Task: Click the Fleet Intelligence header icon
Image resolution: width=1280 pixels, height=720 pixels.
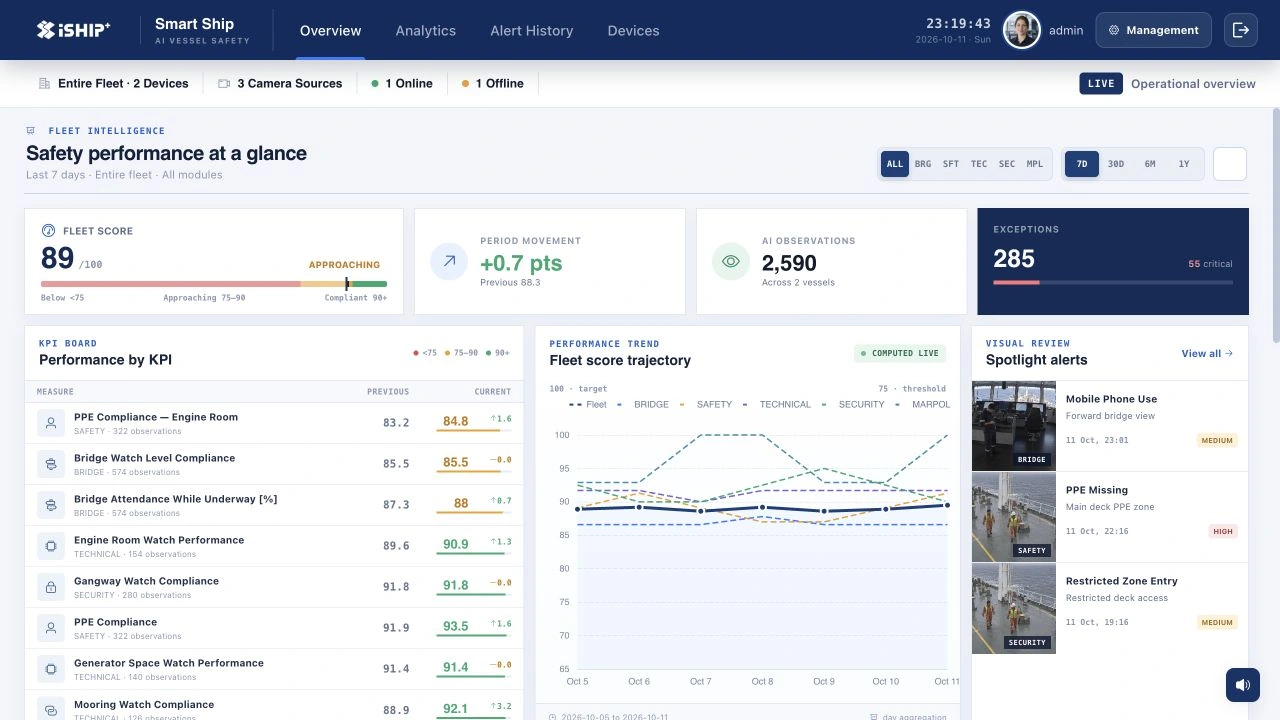Action: (31, 131)
